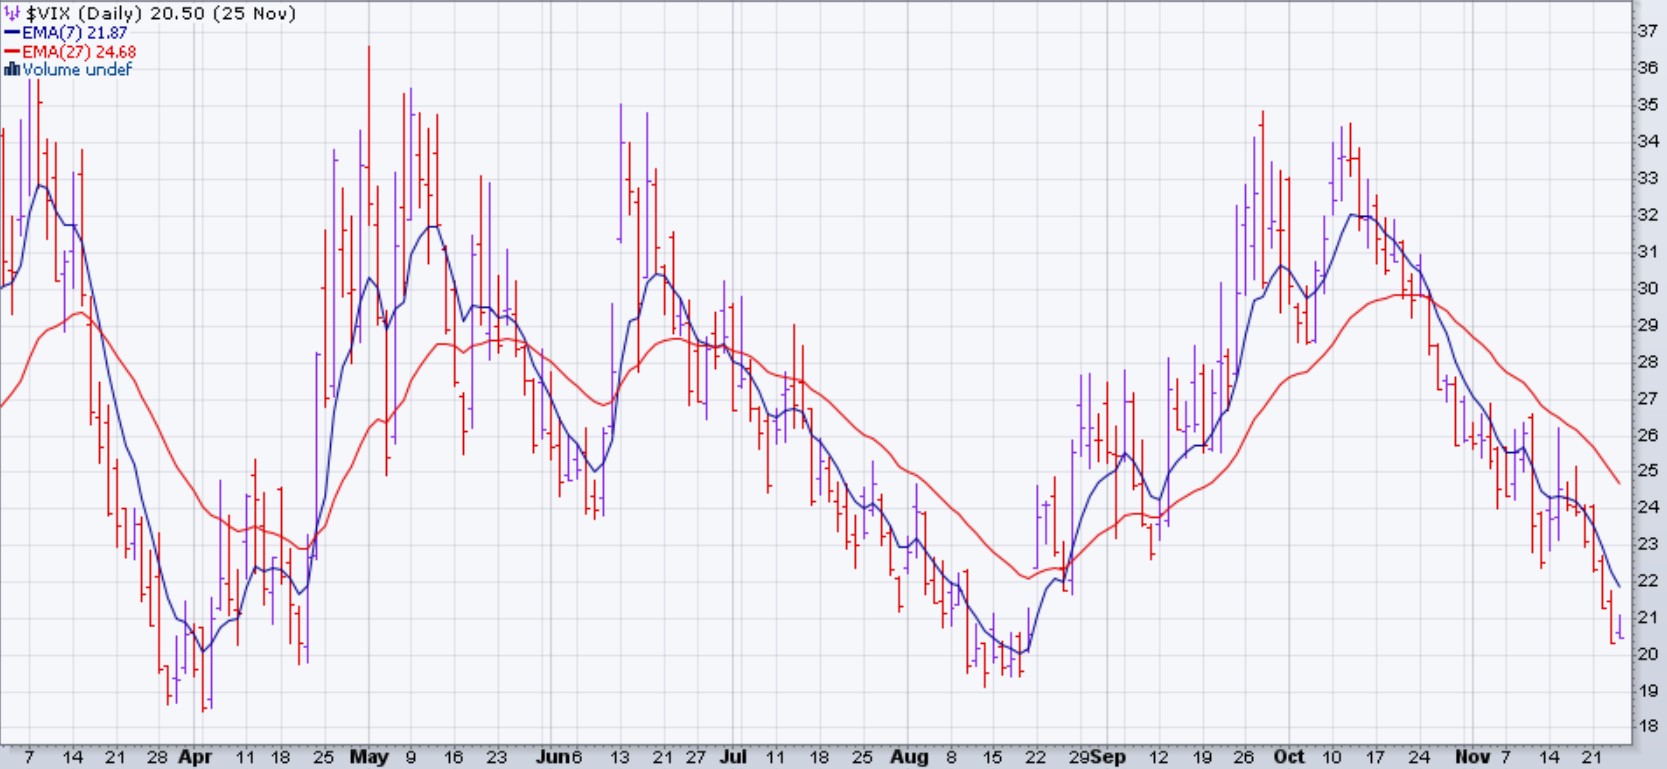Click the Volume undef legend label

[77, 69]
